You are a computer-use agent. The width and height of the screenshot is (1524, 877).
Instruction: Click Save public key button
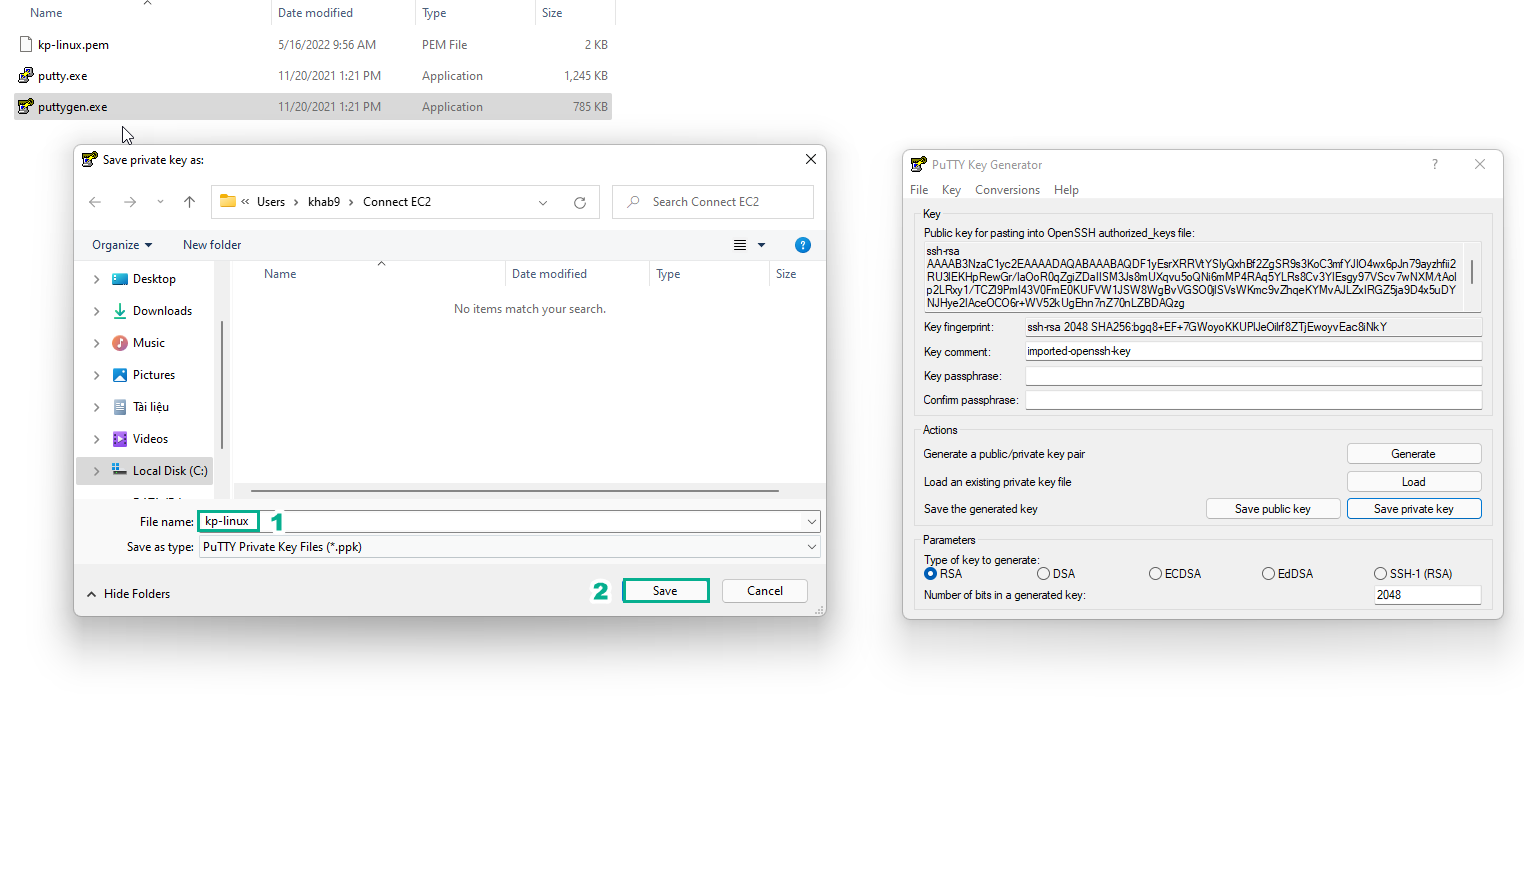coord(1272,509)
